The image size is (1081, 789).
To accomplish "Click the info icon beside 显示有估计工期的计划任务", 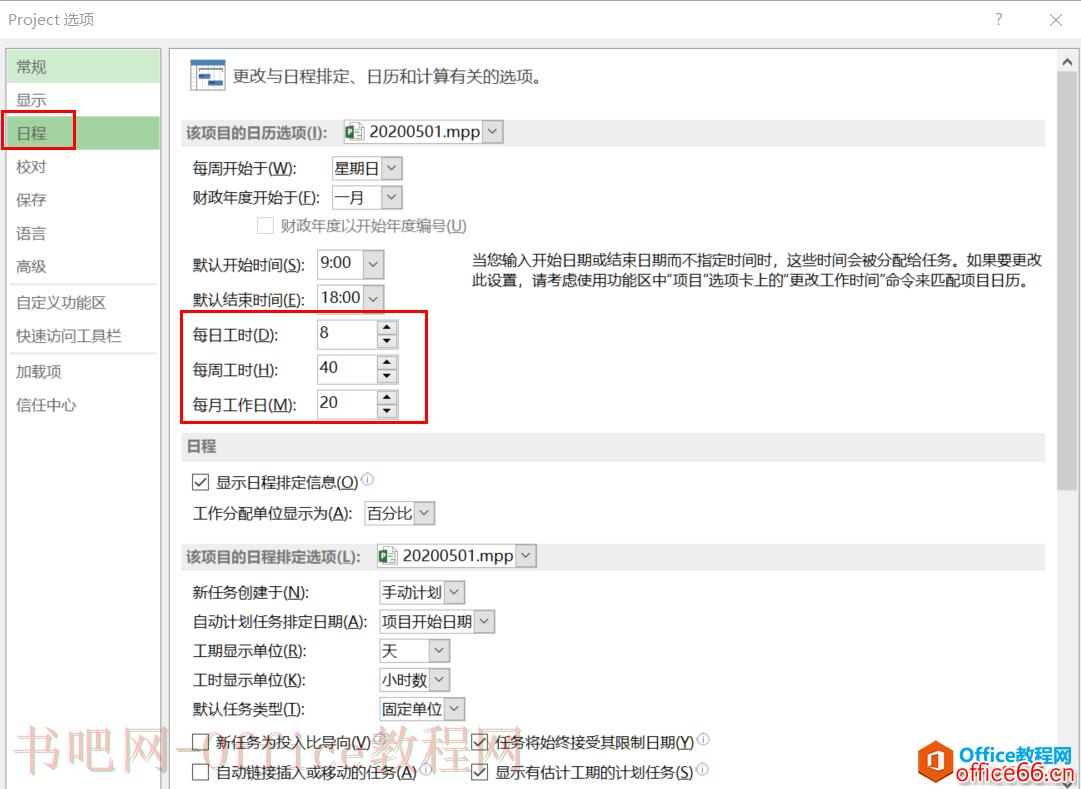I will pos(702,769).
